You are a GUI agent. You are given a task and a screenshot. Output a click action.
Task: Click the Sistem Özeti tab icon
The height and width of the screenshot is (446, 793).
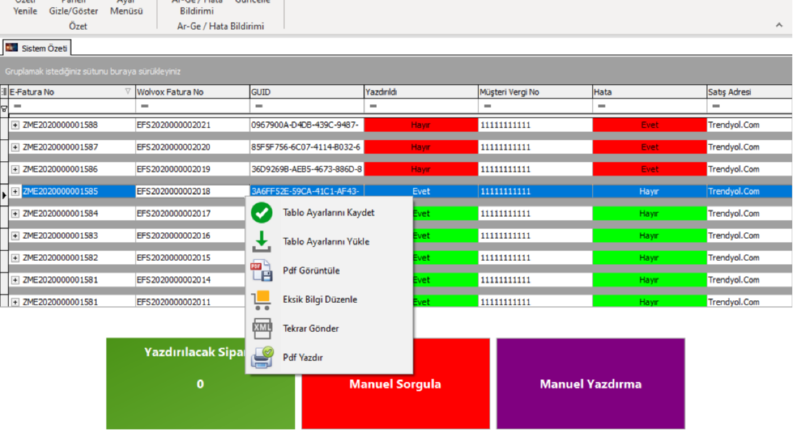click(x=12, y=48)
